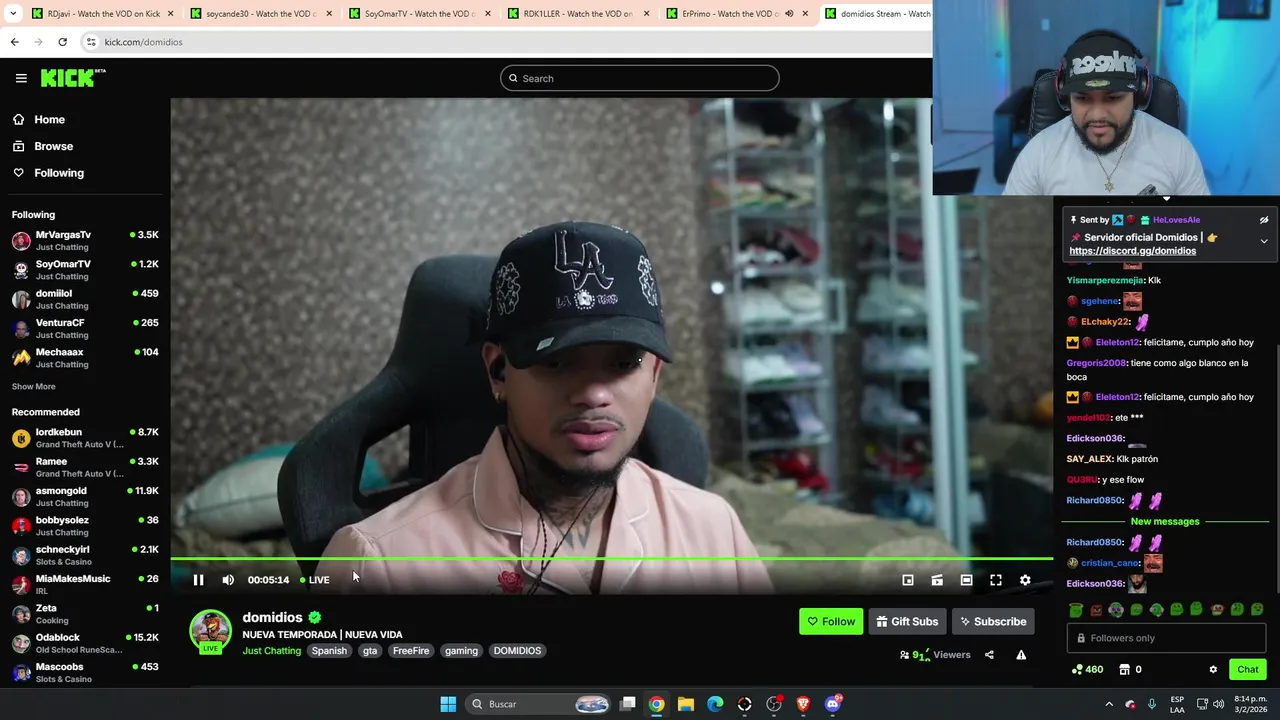1280x720 pixels.
Task: Open bobbysolez recommended channel
Action: pos(85,526)
